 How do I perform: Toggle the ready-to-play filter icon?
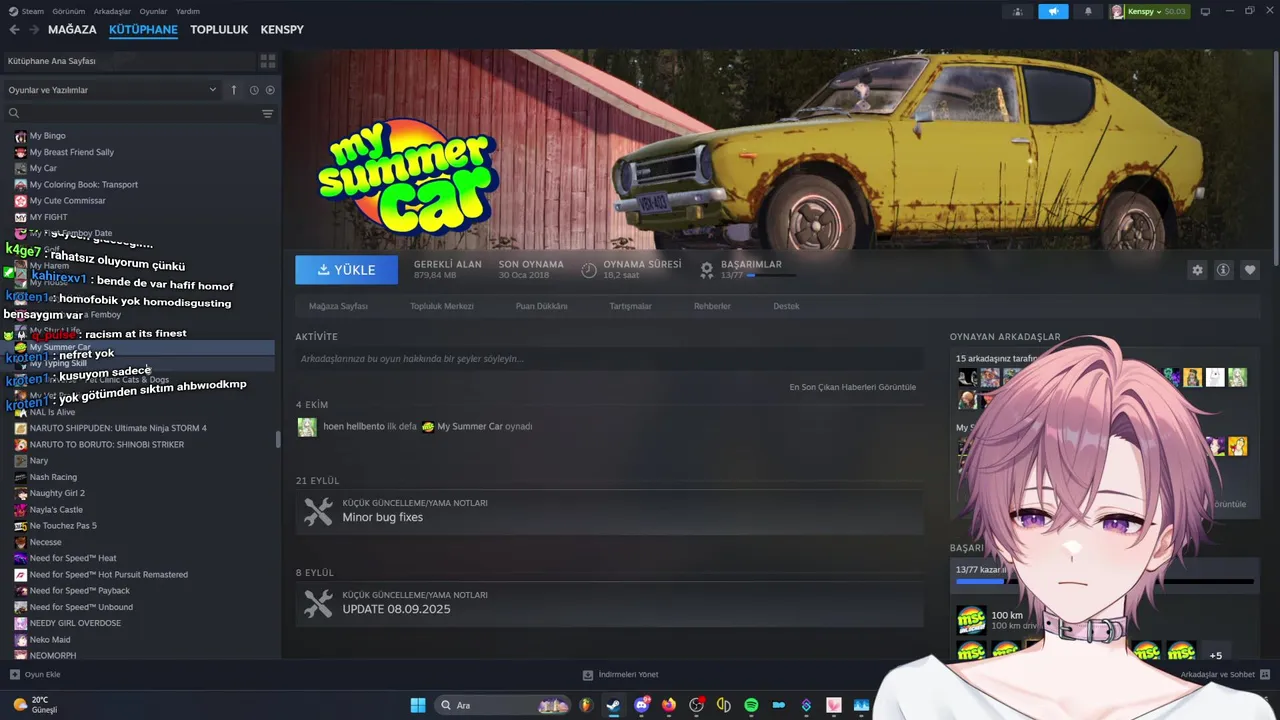270,90
